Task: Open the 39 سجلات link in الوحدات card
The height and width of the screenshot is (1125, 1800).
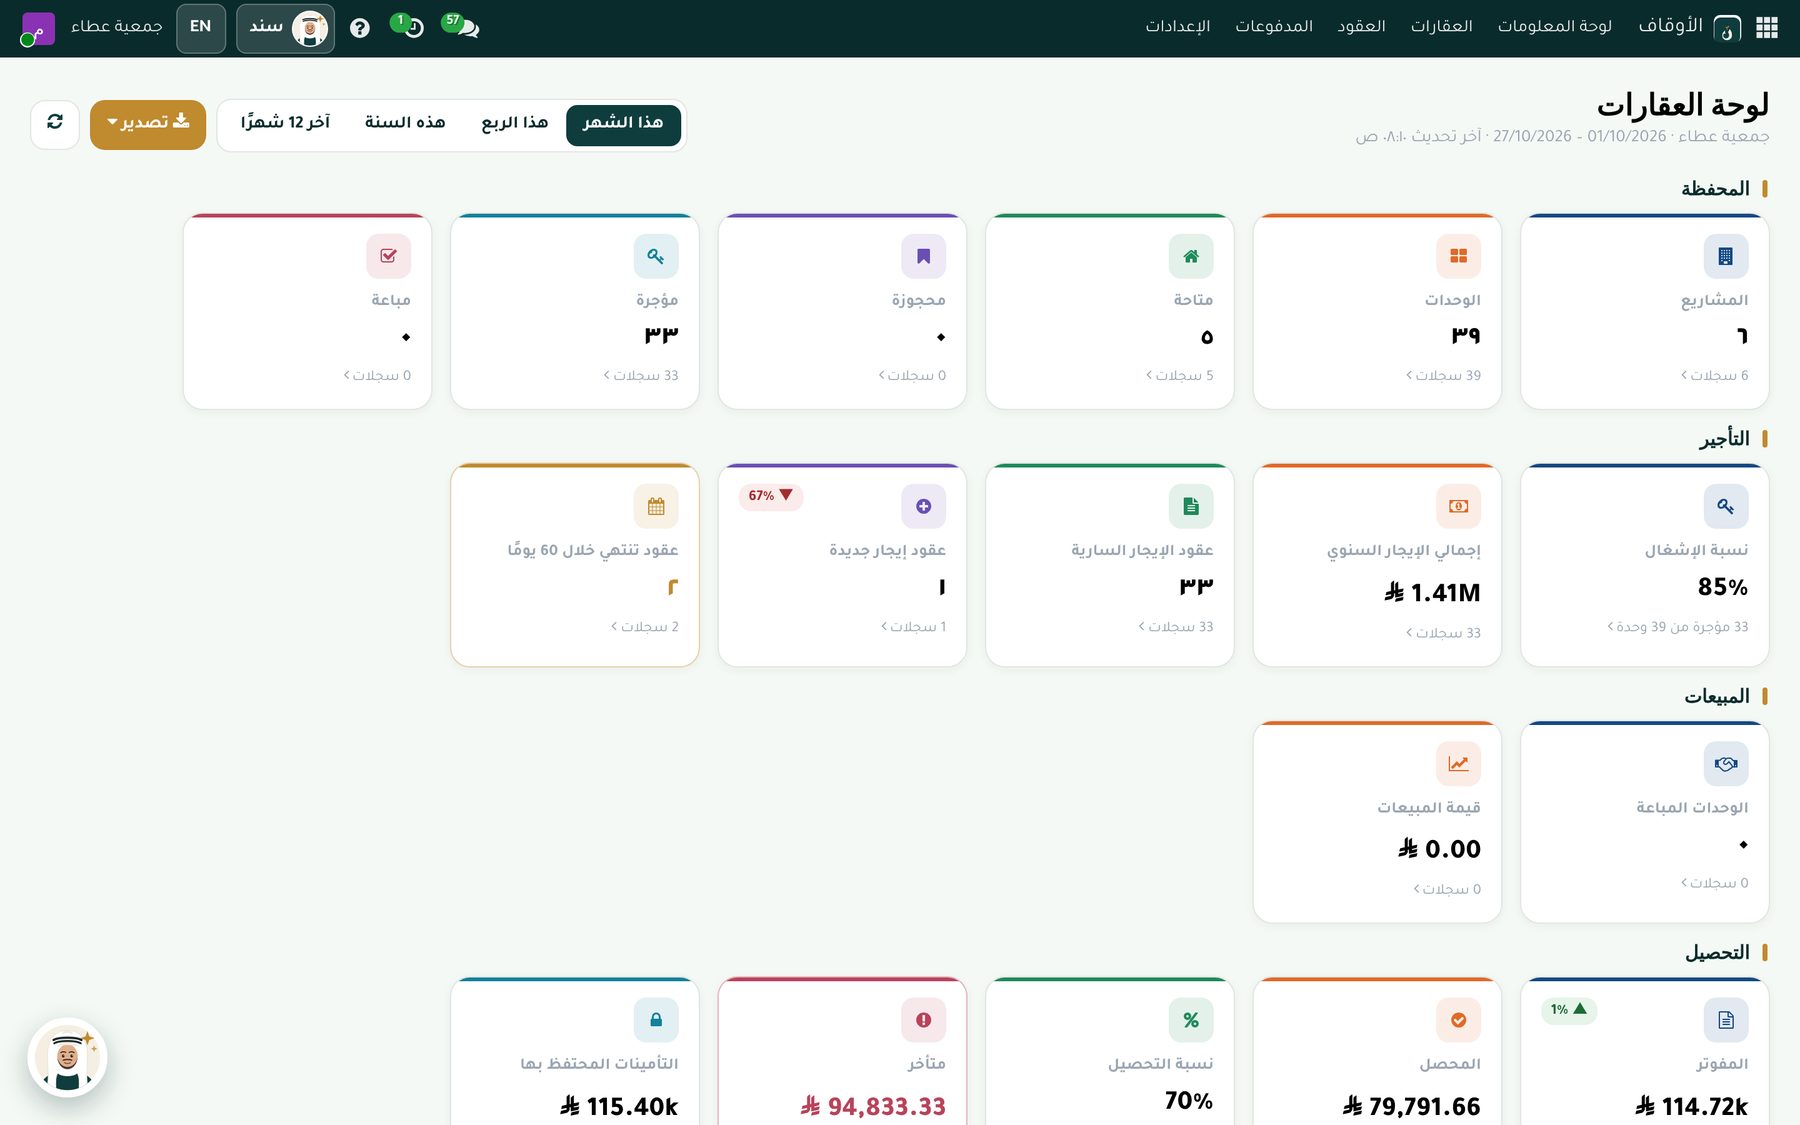Action: pyautogui.click(x=1444, y=376)
